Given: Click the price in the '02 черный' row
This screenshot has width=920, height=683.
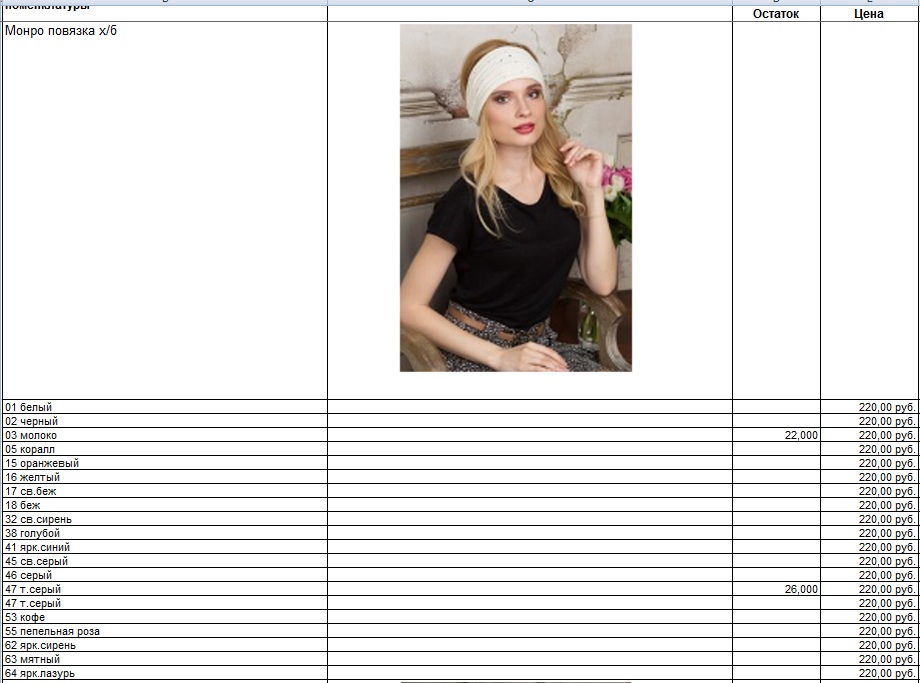Looking at the screenshot, I should (887, 421).
